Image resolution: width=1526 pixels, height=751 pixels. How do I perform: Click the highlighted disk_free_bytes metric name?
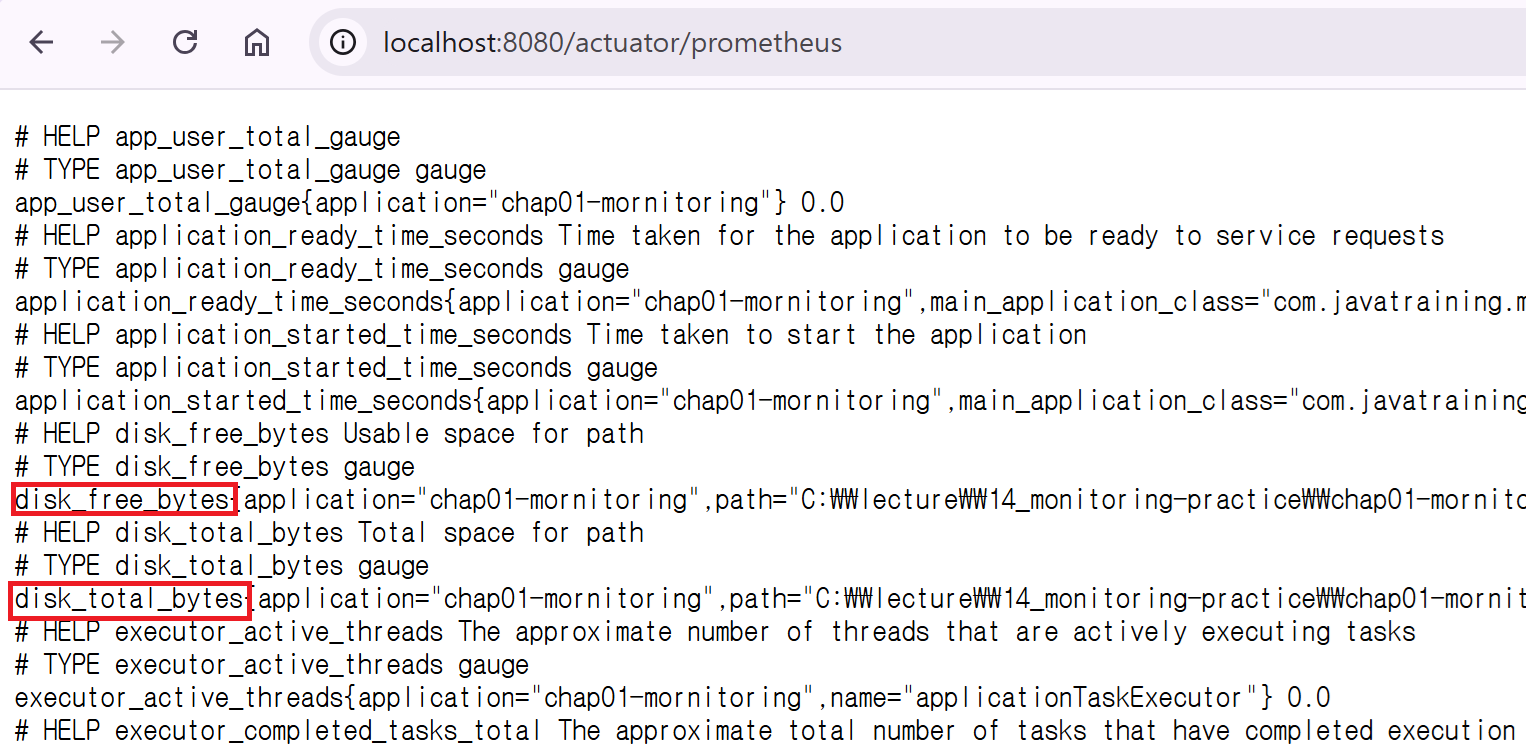coord(124,499)
